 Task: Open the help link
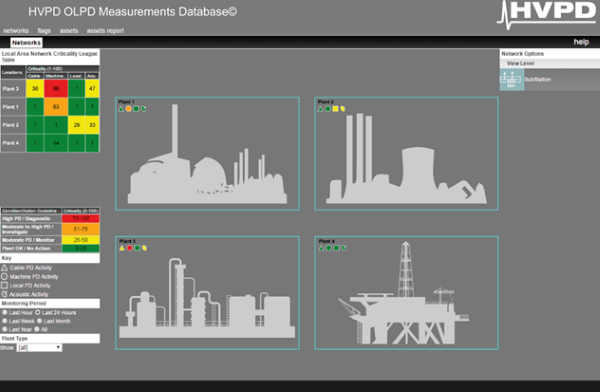(581, 42)
